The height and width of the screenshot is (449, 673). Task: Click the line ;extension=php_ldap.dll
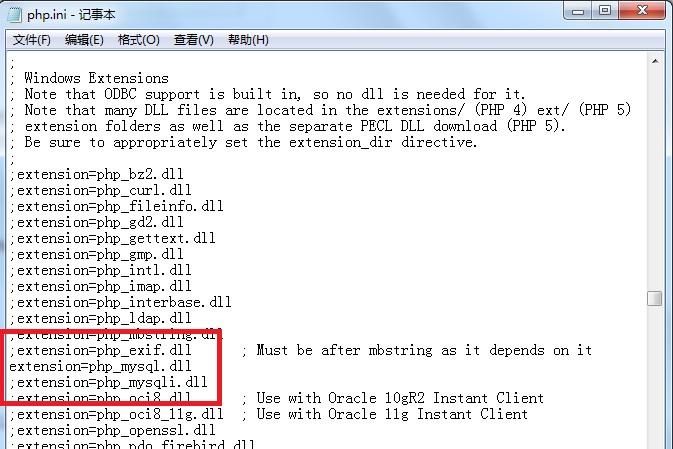(100, 318)
